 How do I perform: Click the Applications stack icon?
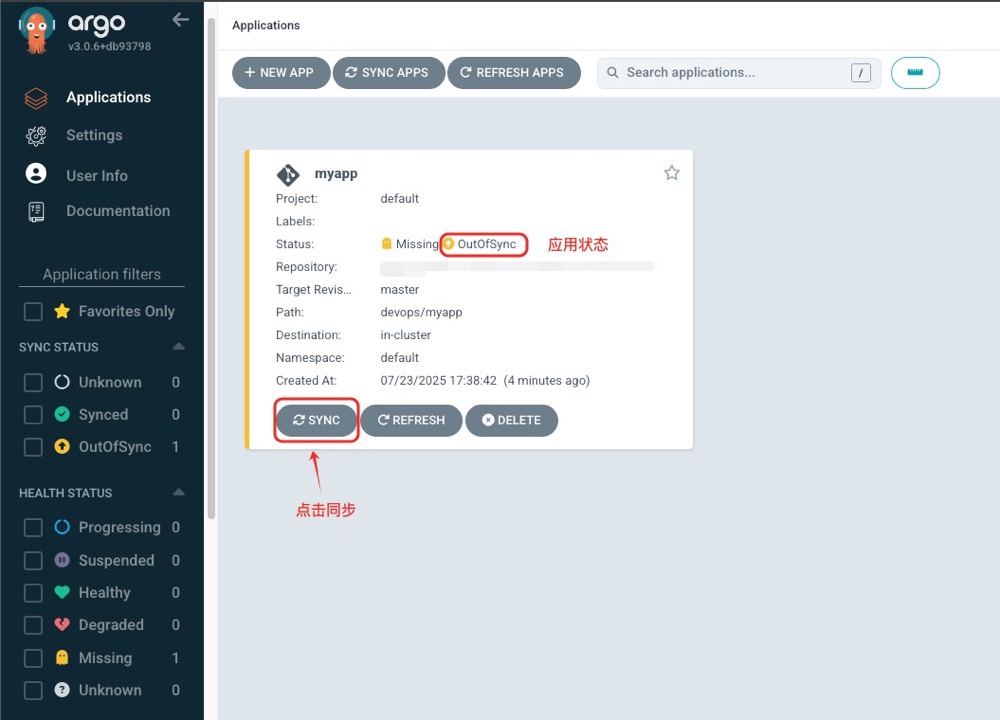pos(36,98)
